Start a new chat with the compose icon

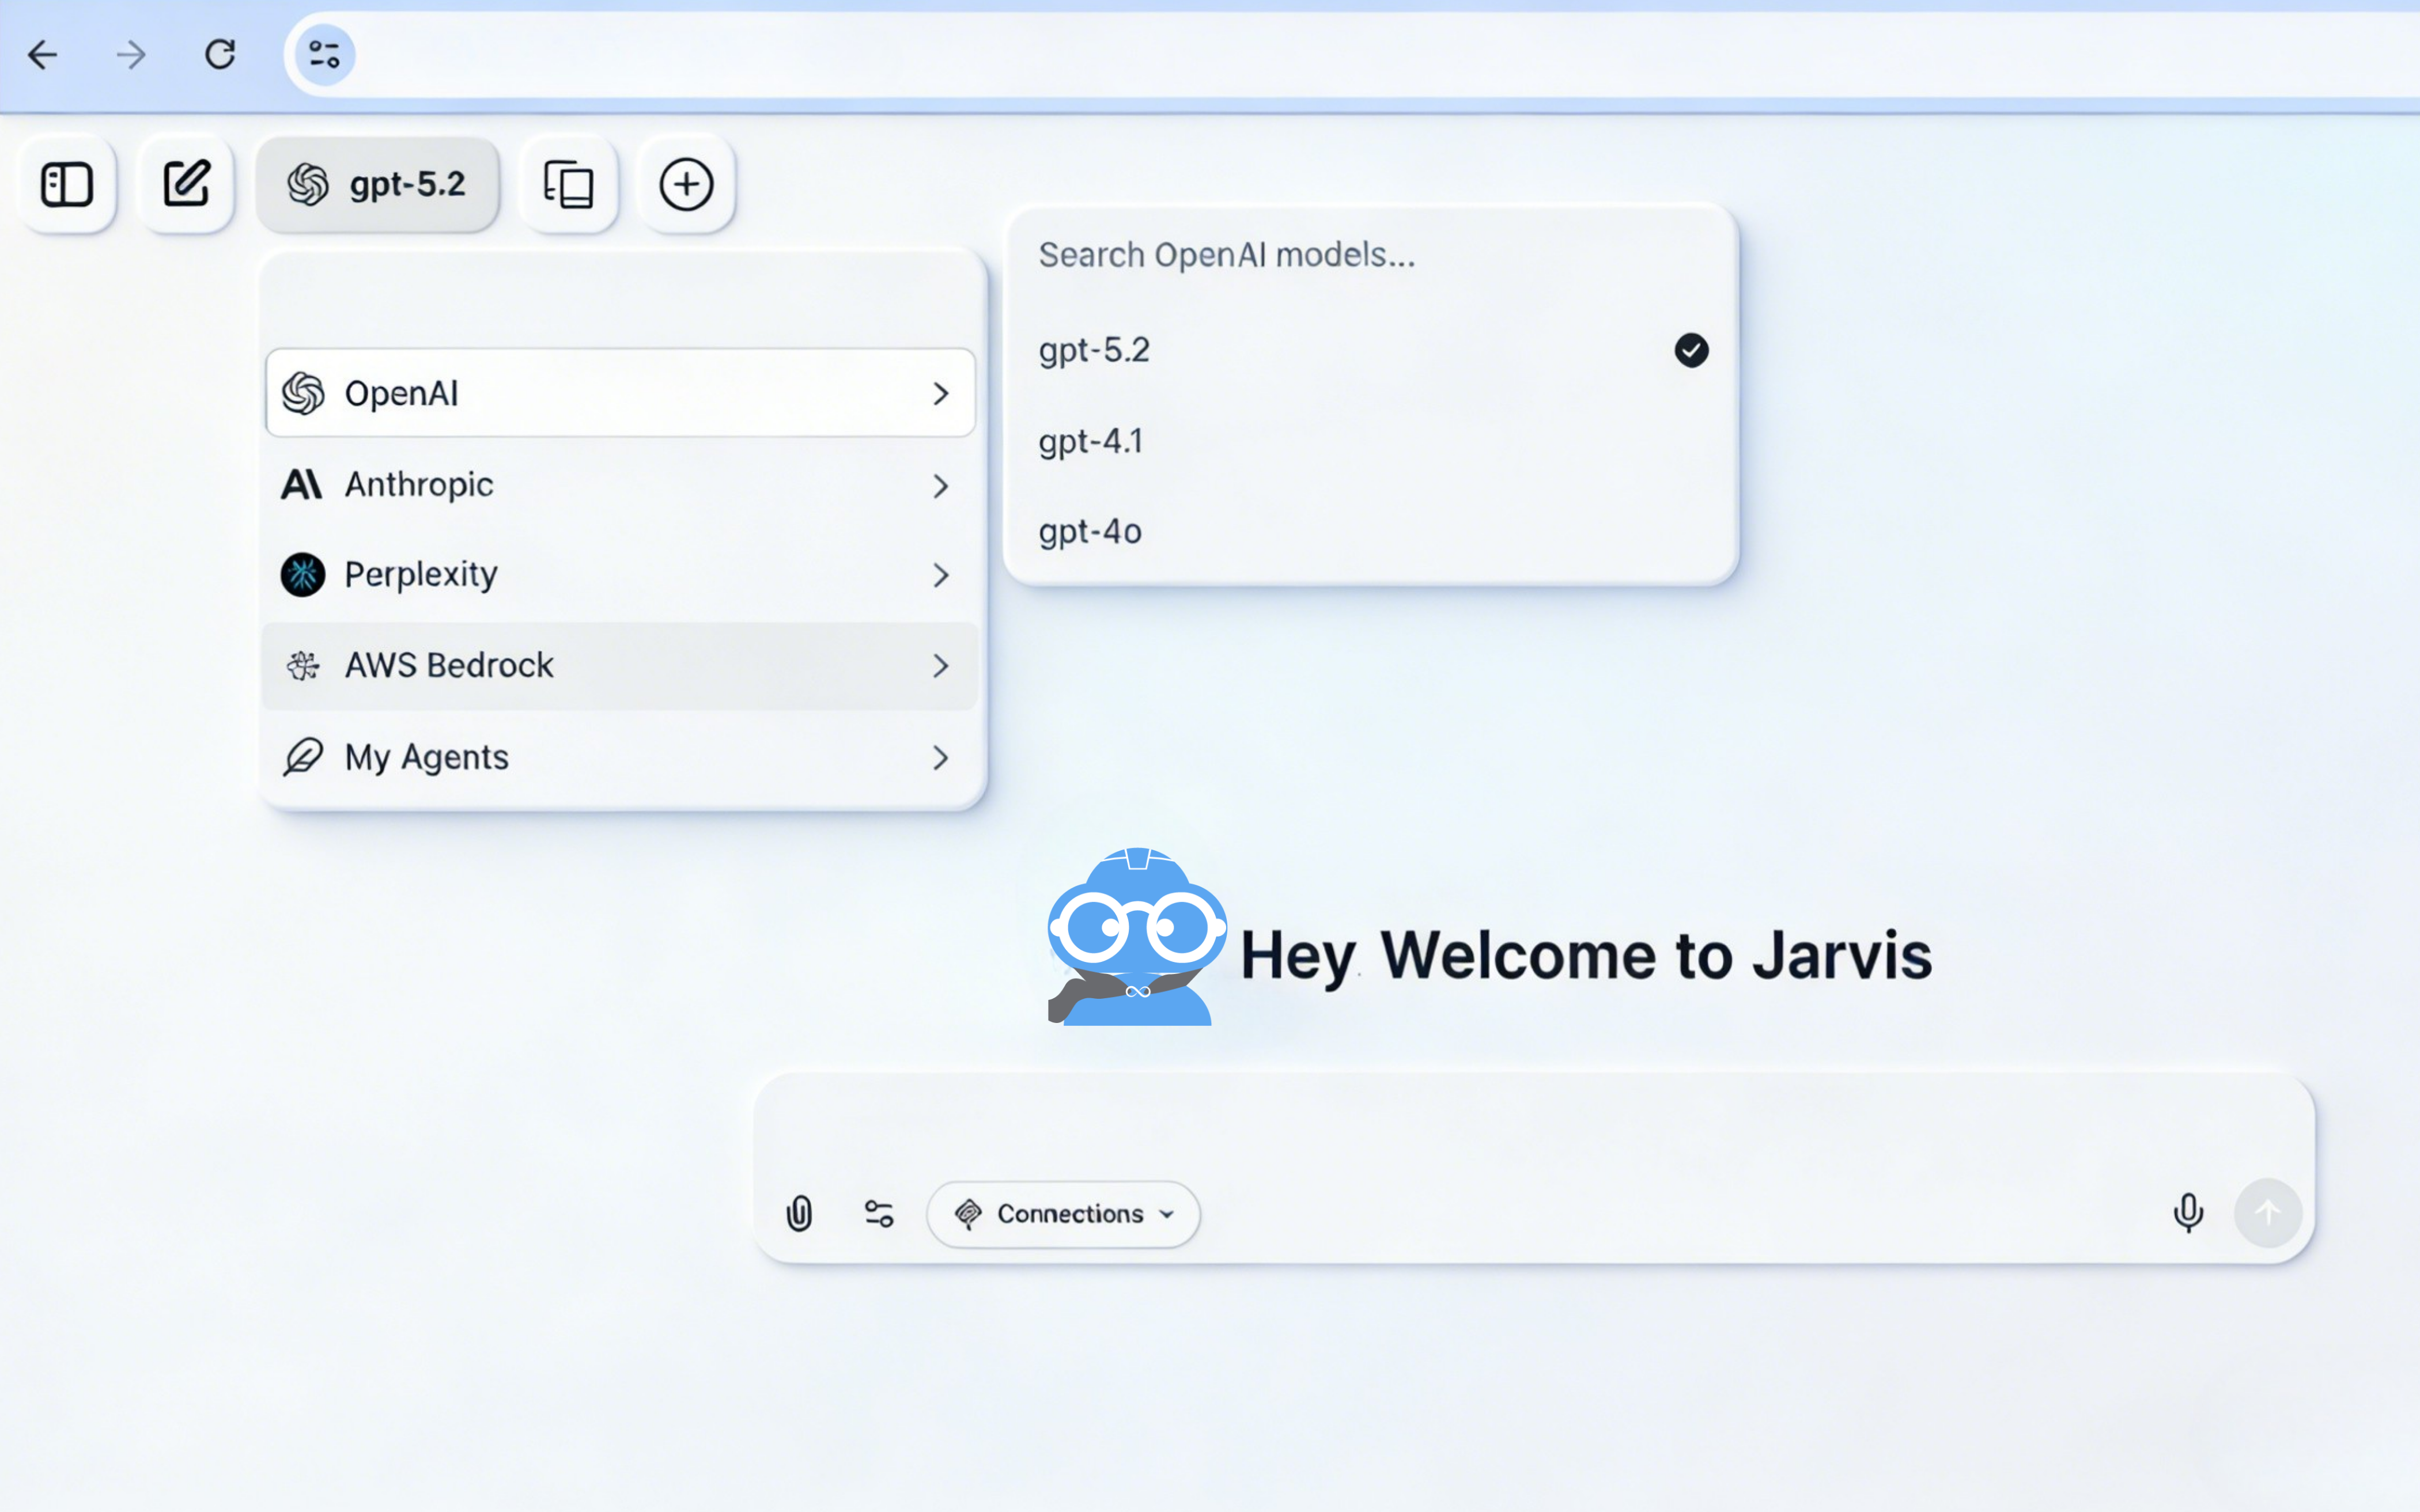186,185
